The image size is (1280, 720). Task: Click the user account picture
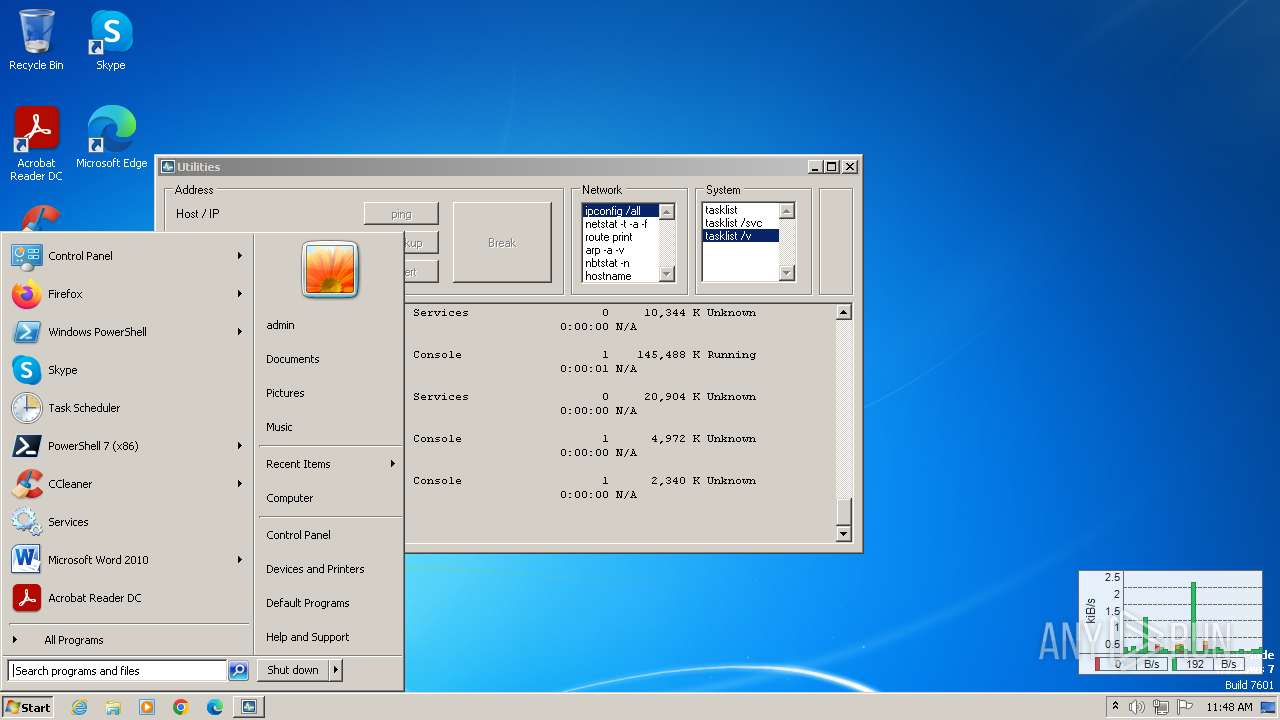point(330,269)
